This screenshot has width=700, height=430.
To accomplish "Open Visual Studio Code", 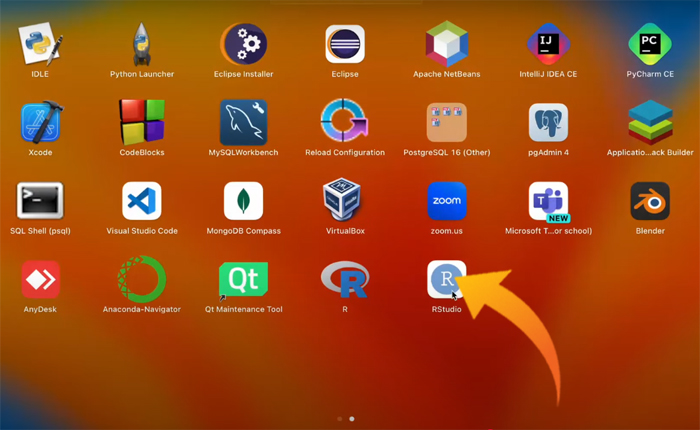I will click(142, 201).
